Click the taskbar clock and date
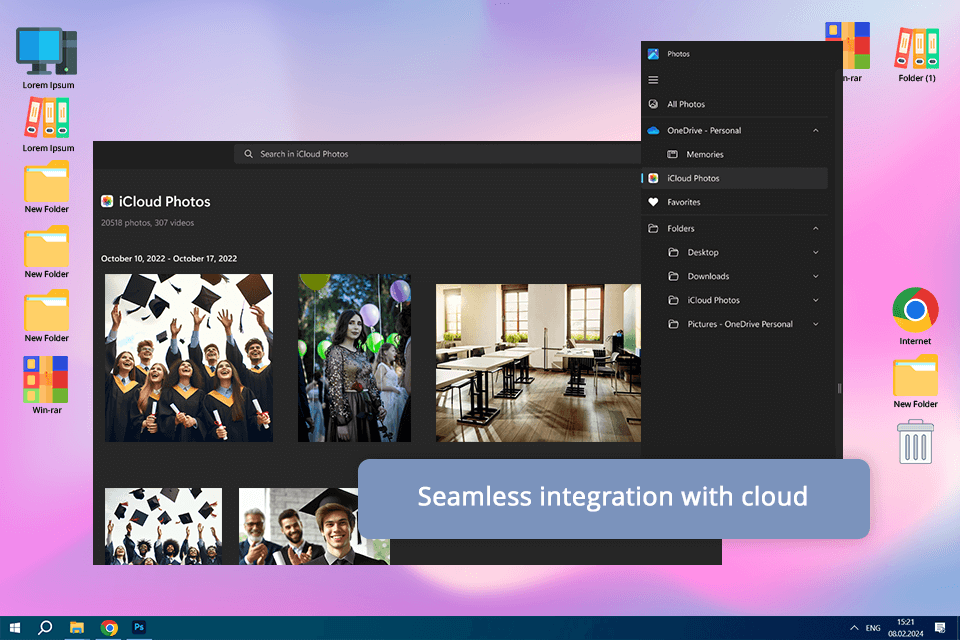Image resolution: width=960 pixels, height=640 pixels. point(906,628)
